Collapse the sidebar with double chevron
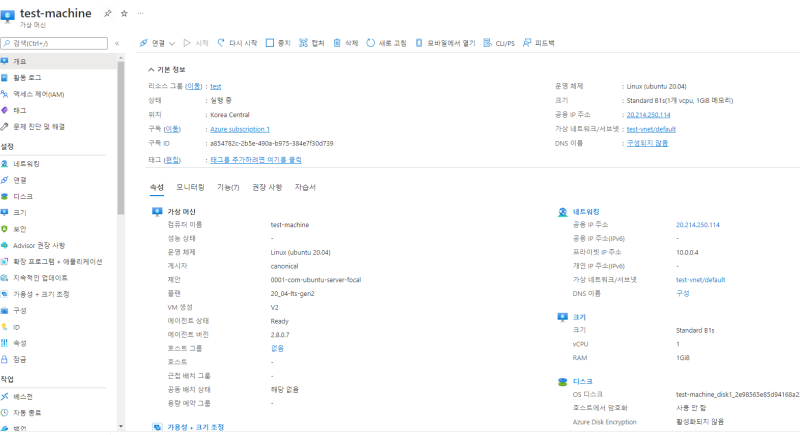Image resolution: width=800 pixels, height=435 pixels. pyautogui.click(x=117, y=43)
